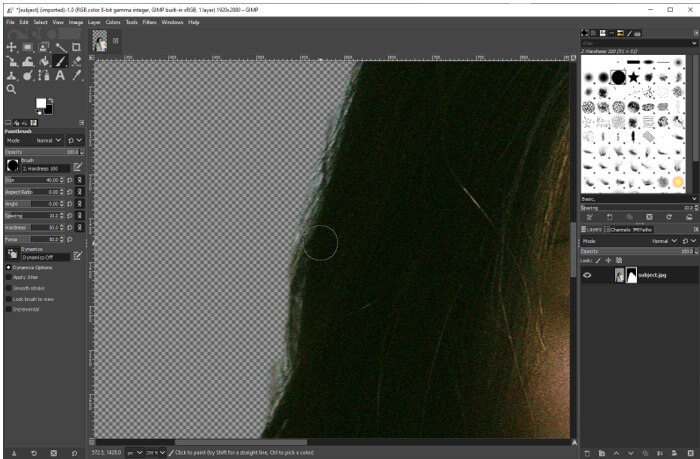
Task: Open the File menu
Action: point(10,22)
